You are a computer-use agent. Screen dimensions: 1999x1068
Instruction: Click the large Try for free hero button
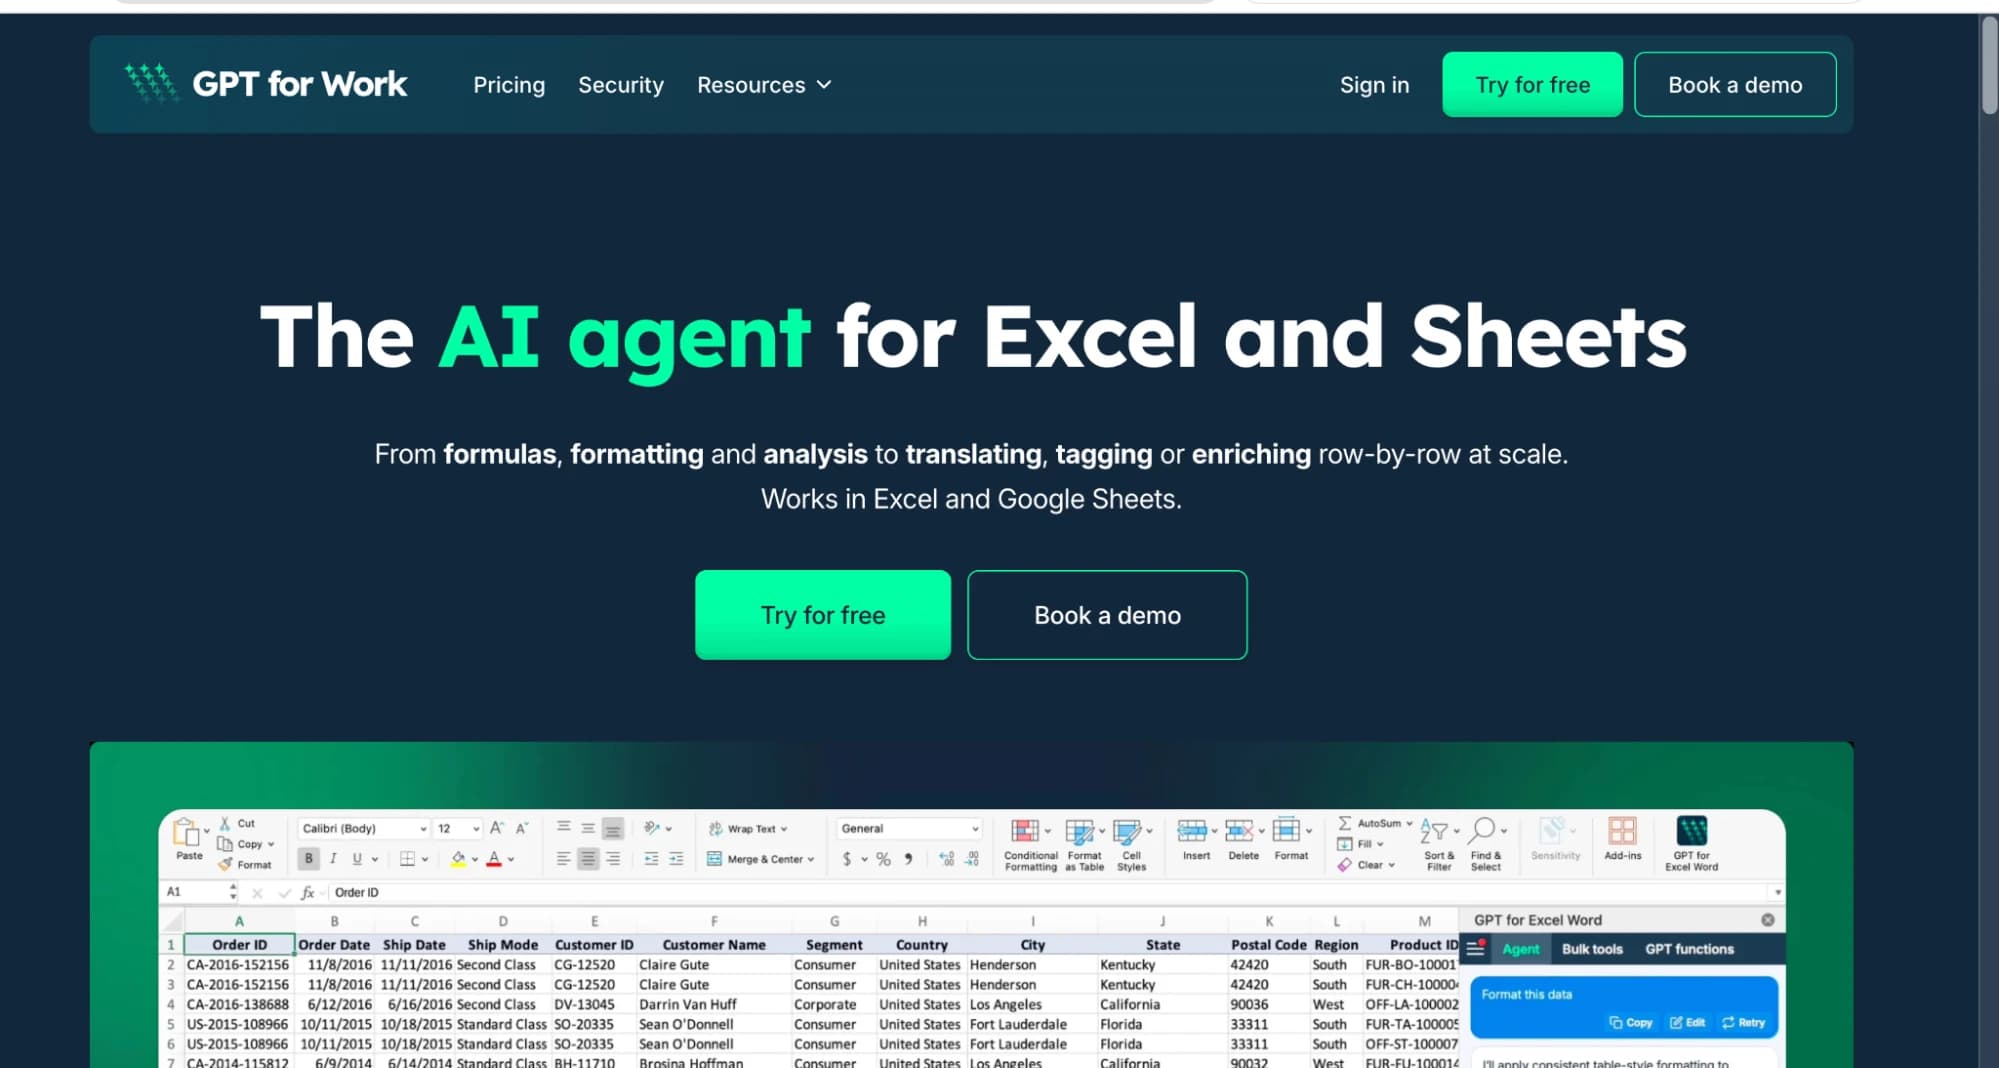pos(823,615)
